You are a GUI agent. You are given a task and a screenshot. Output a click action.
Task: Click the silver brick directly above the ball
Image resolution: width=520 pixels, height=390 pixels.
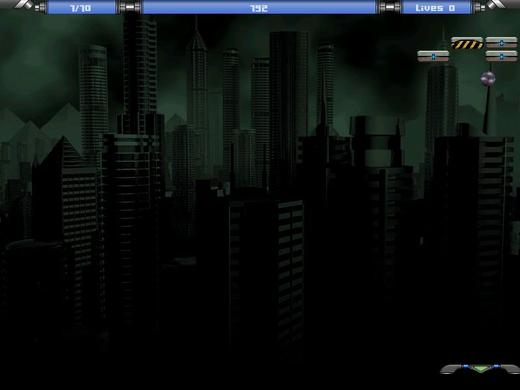[x=501, y=56]
